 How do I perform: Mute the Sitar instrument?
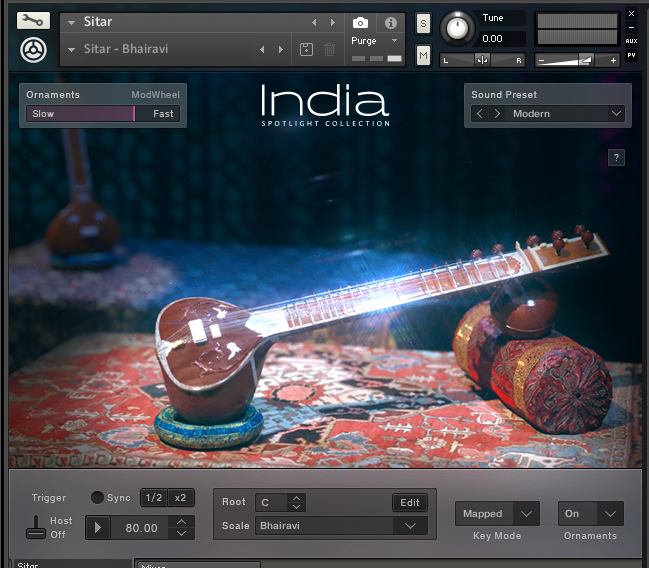pyautogui.click(x=423, y=55)
